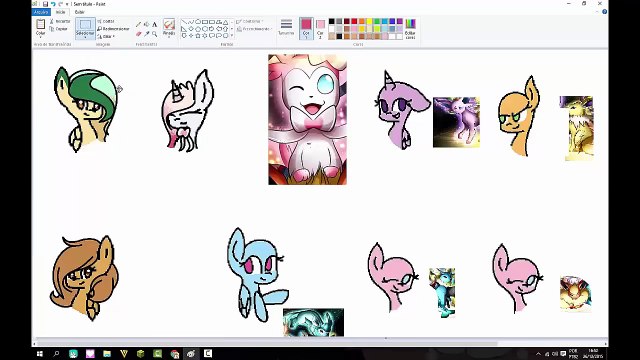
Task: Open the Colar dropdown arrow
Action: pyautogui.click(x=40, y=37)
